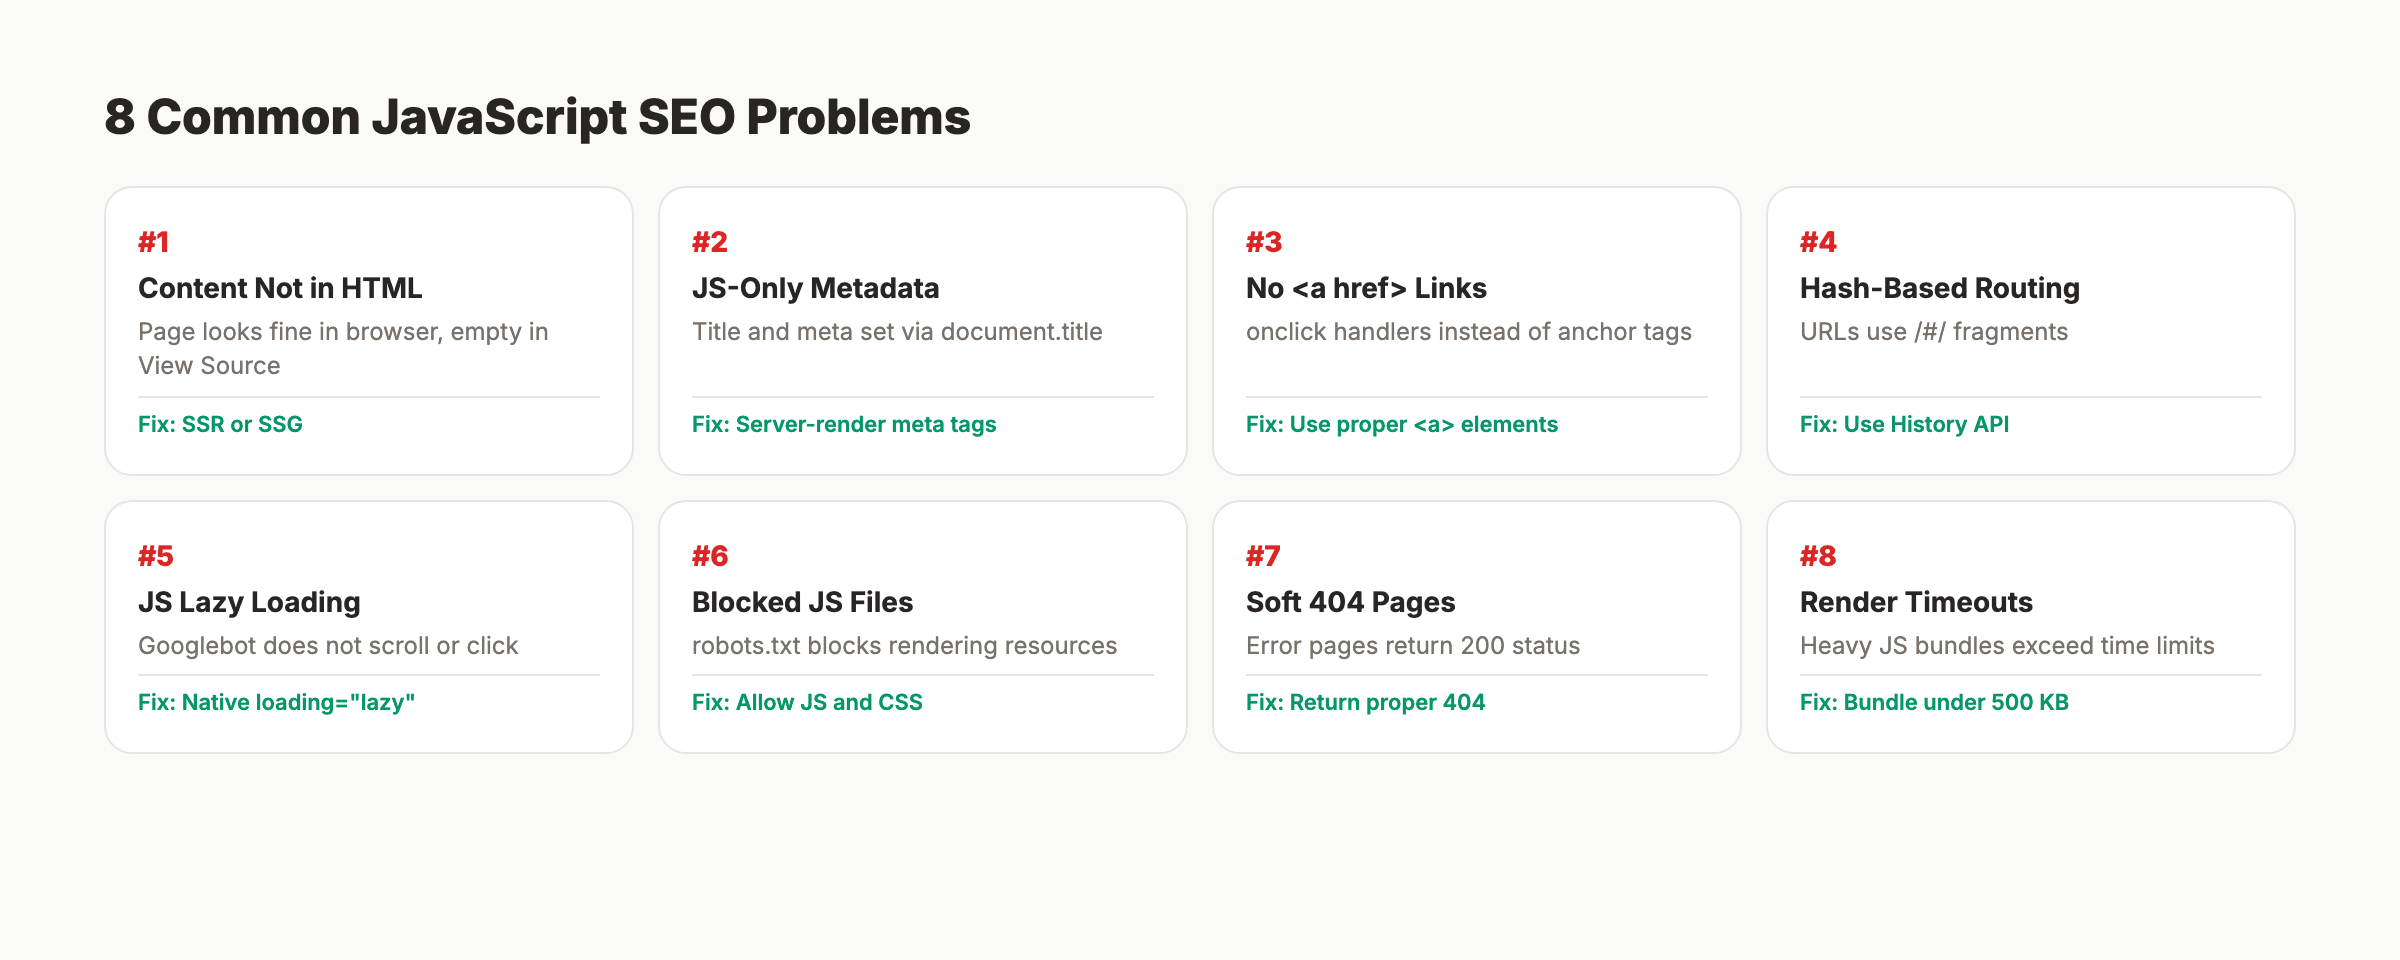Select Fix: Server-render meta tags
2400x960 pixels.
pyautogui.click(x=843, y=424)
